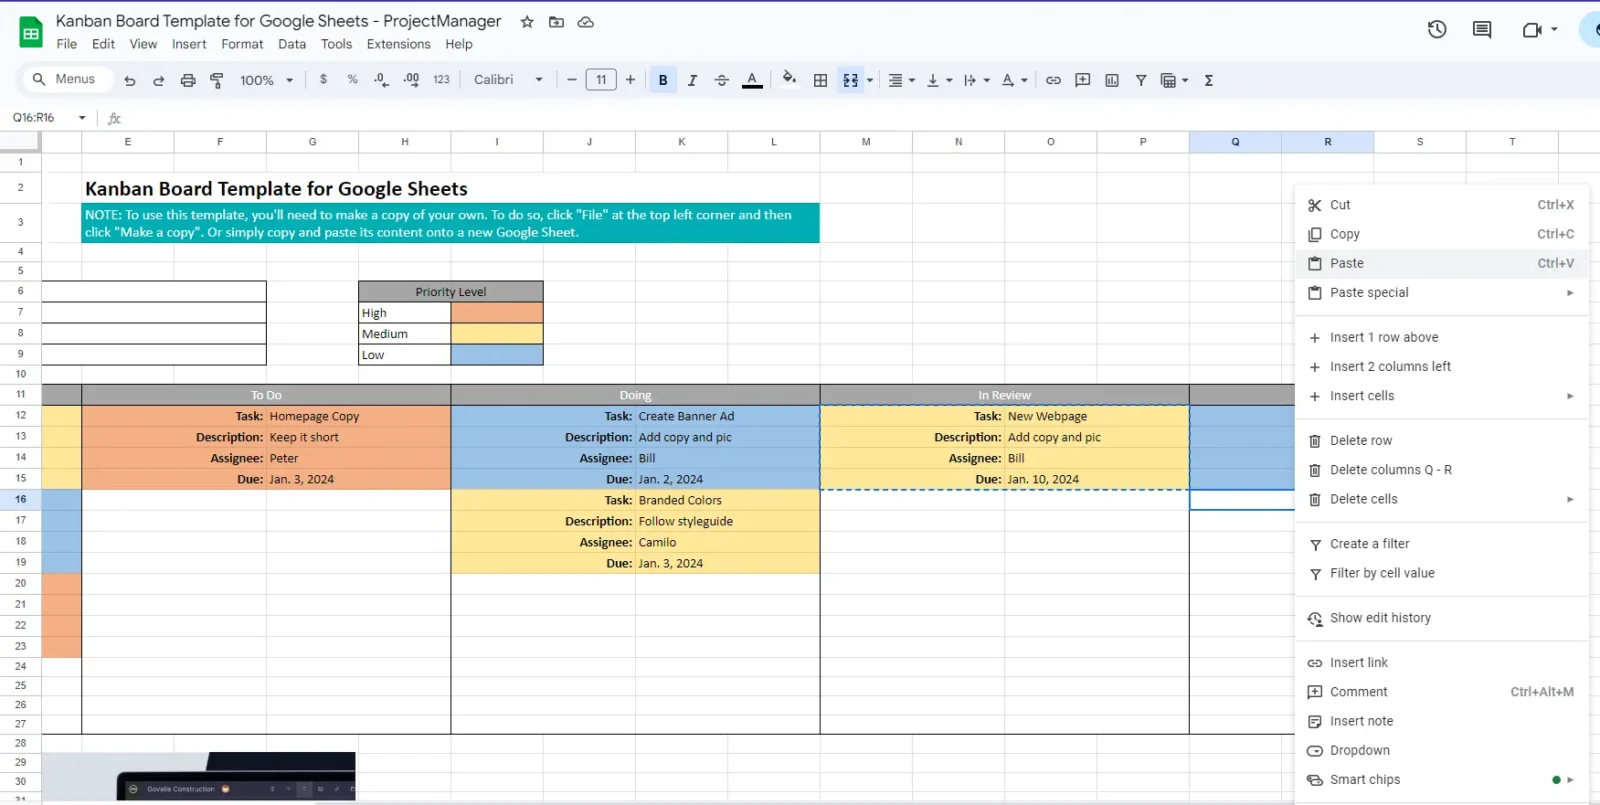Open the Data menu

292,44
